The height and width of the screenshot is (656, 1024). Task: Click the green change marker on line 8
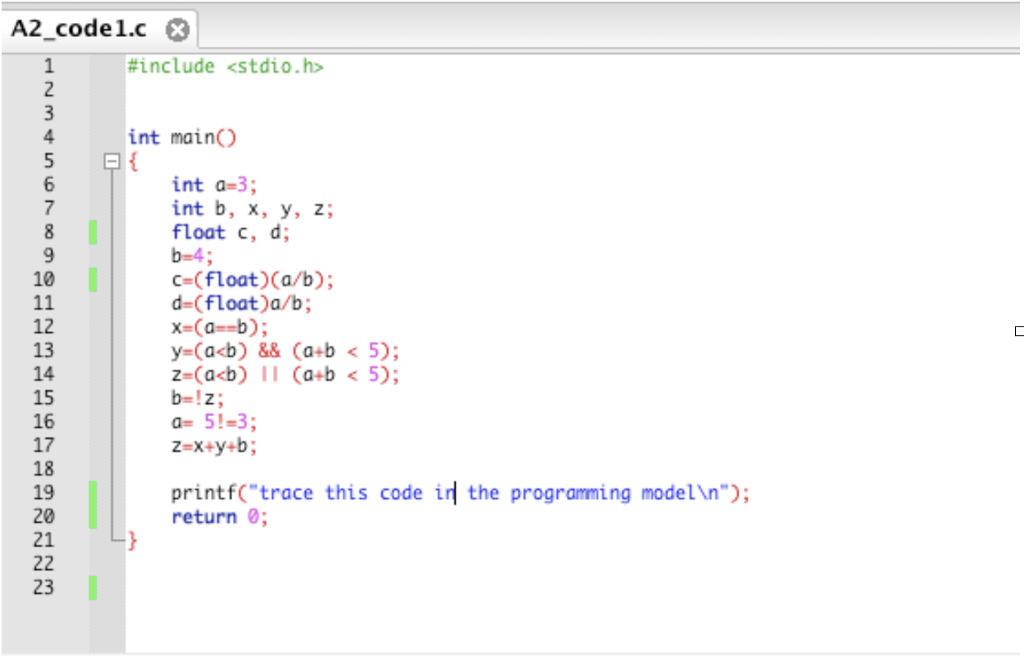pyautogui.click(x=93, y=233)
